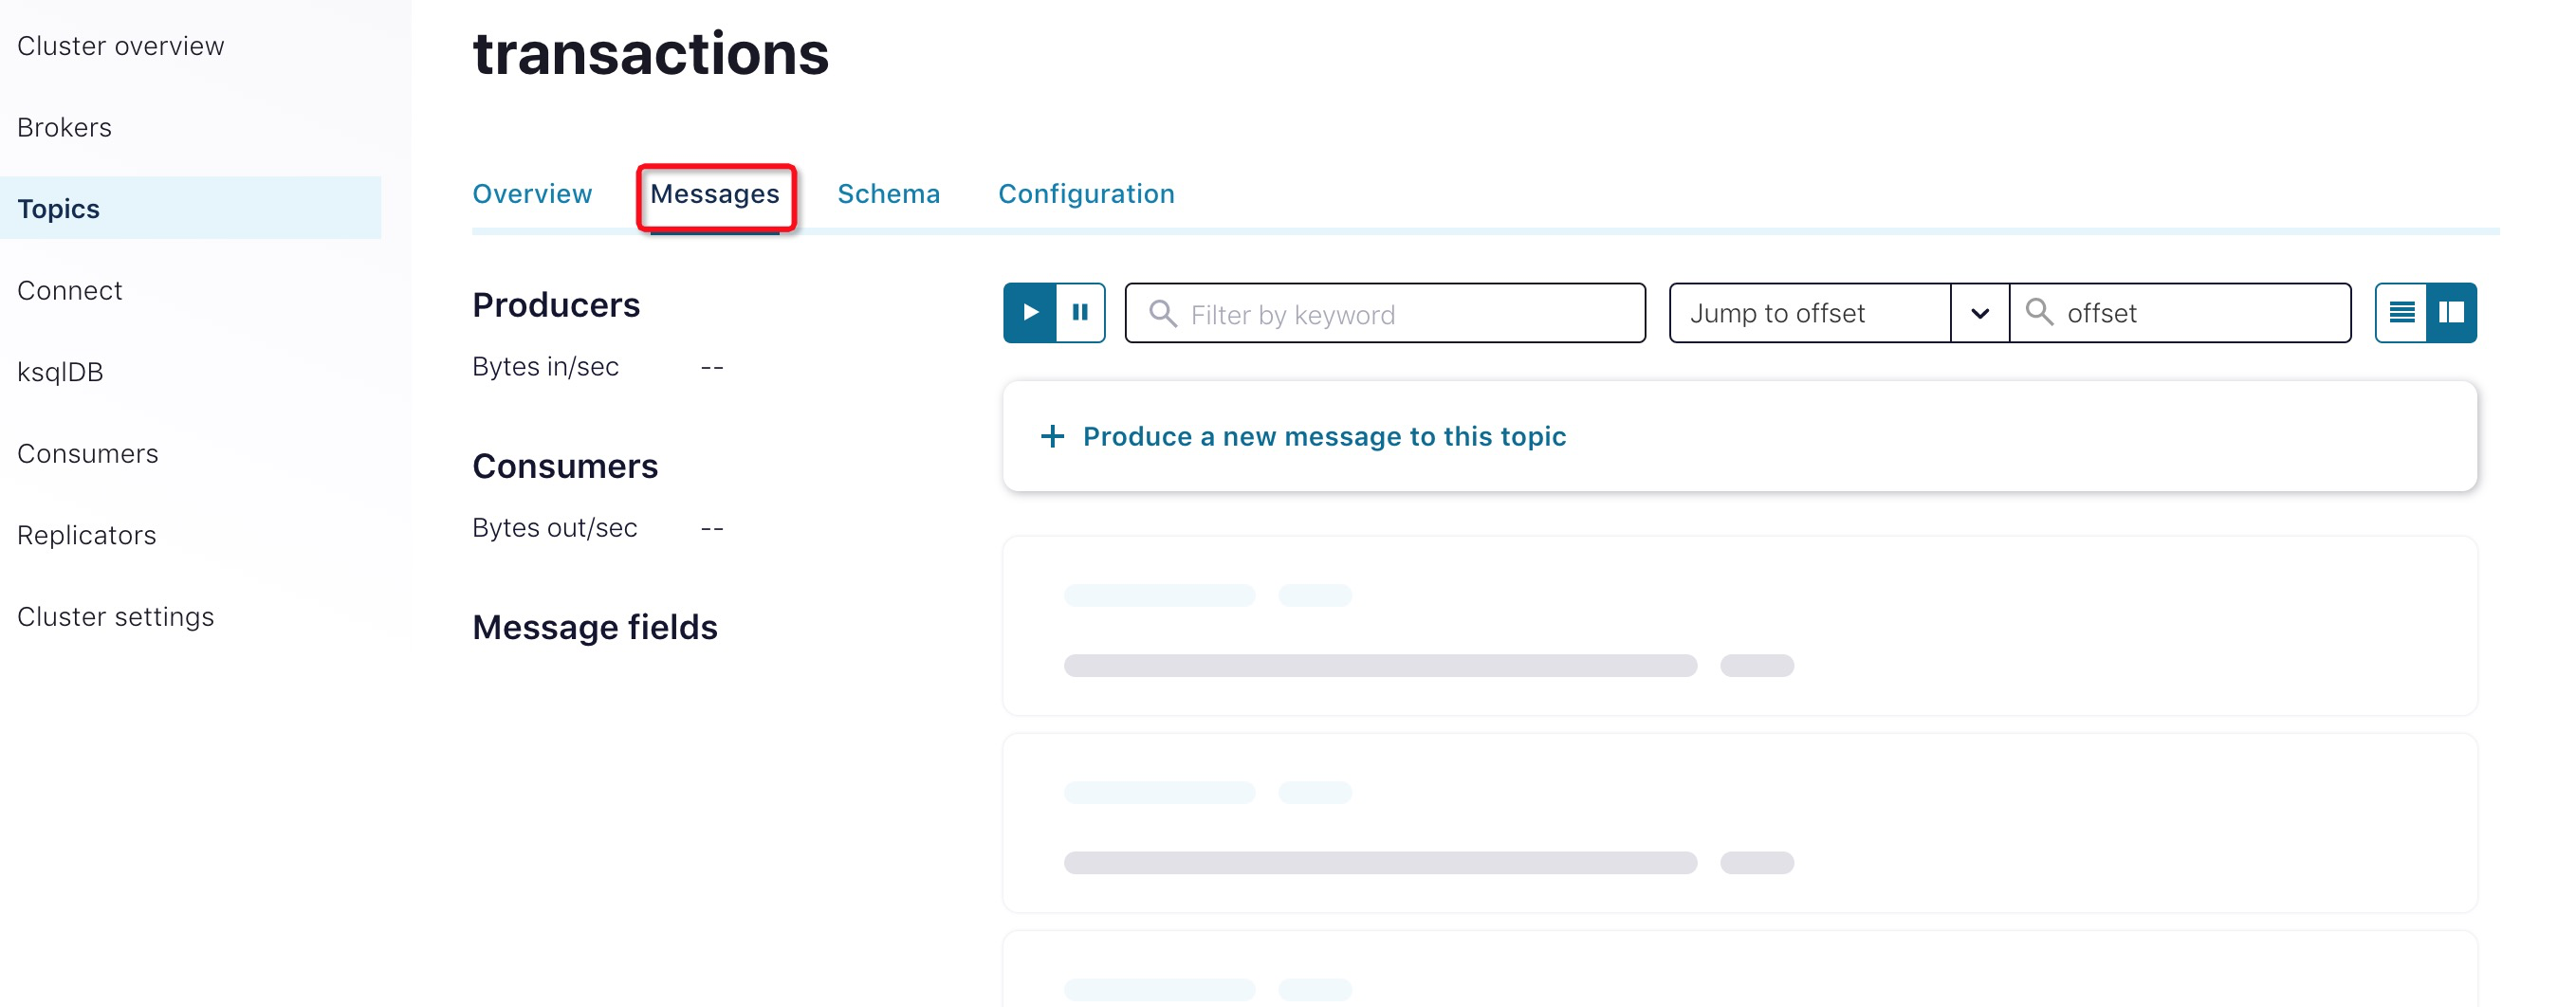
Task: Select the Messages tab
Action: coord(714,194)
